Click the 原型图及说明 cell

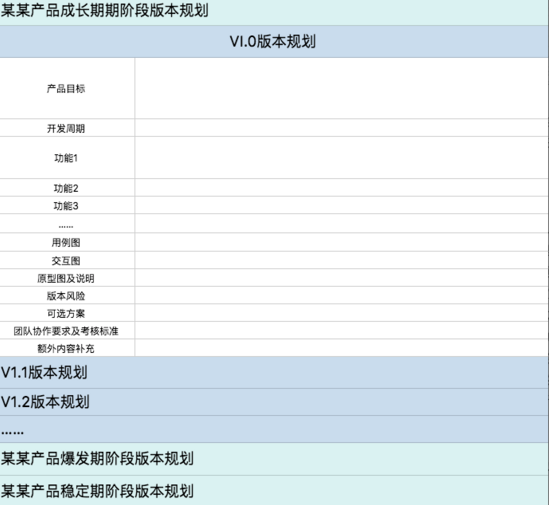67,278
